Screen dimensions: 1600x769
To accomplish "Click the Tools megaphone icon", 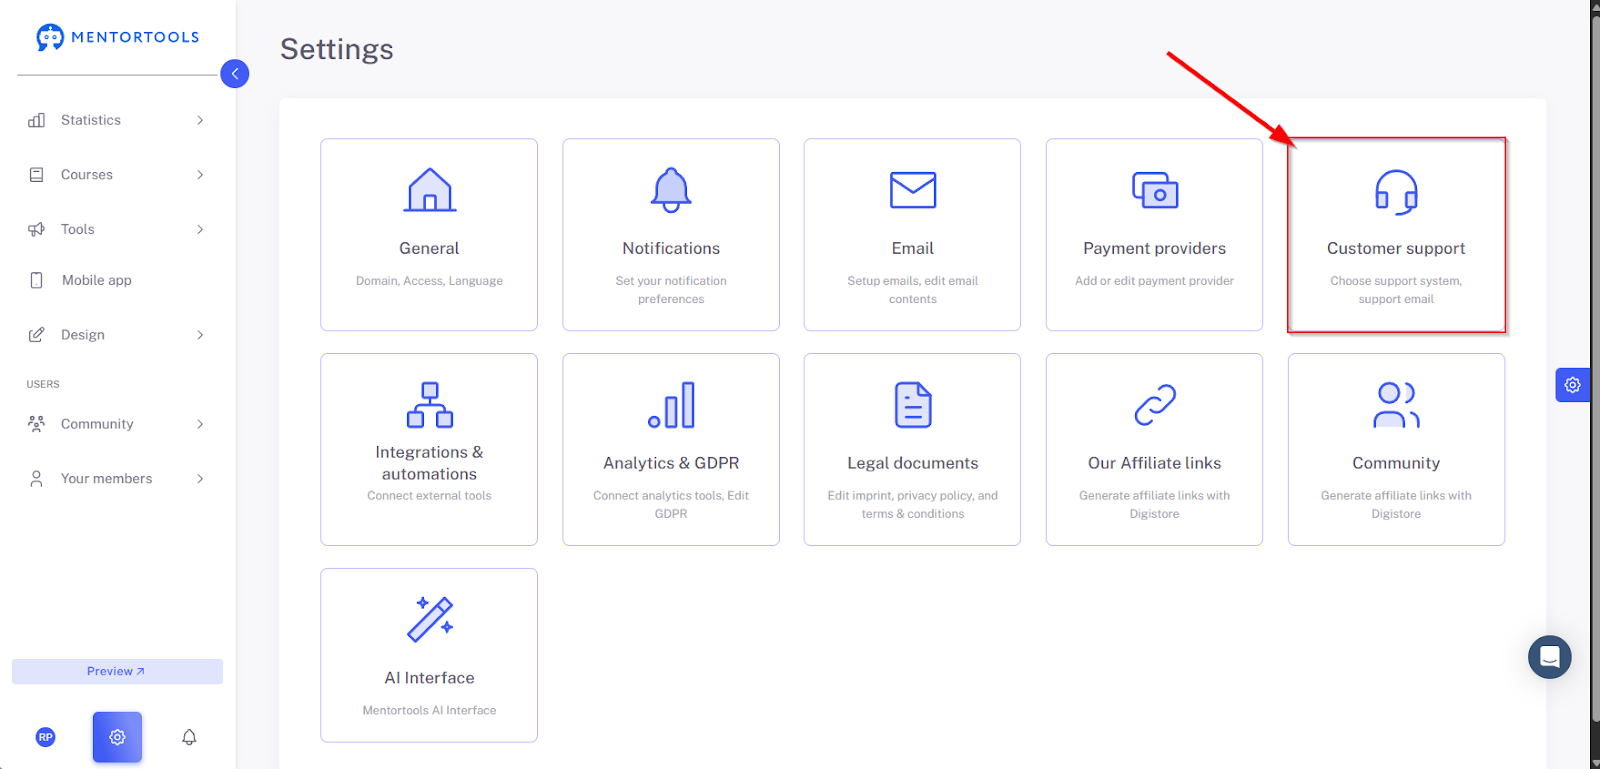I will 37,229.
